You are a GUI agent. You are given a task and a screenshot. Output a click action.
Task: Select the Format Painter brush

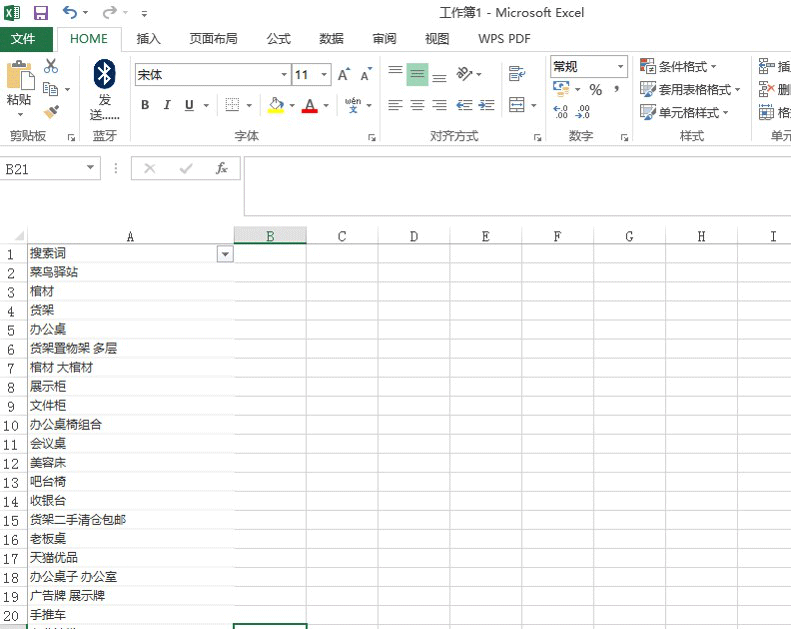[51, 112]
